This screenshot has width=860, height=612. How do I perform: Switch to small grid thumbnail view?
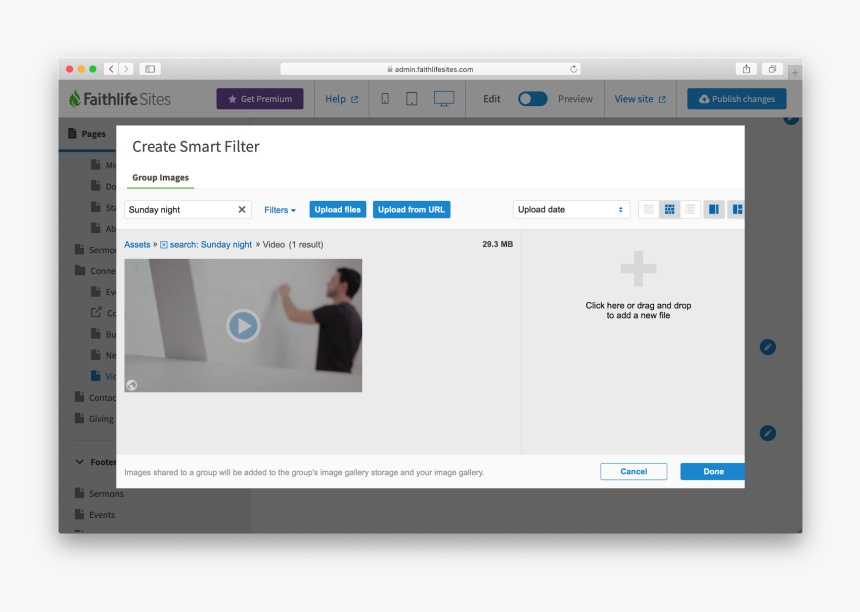tap(648, 210)
